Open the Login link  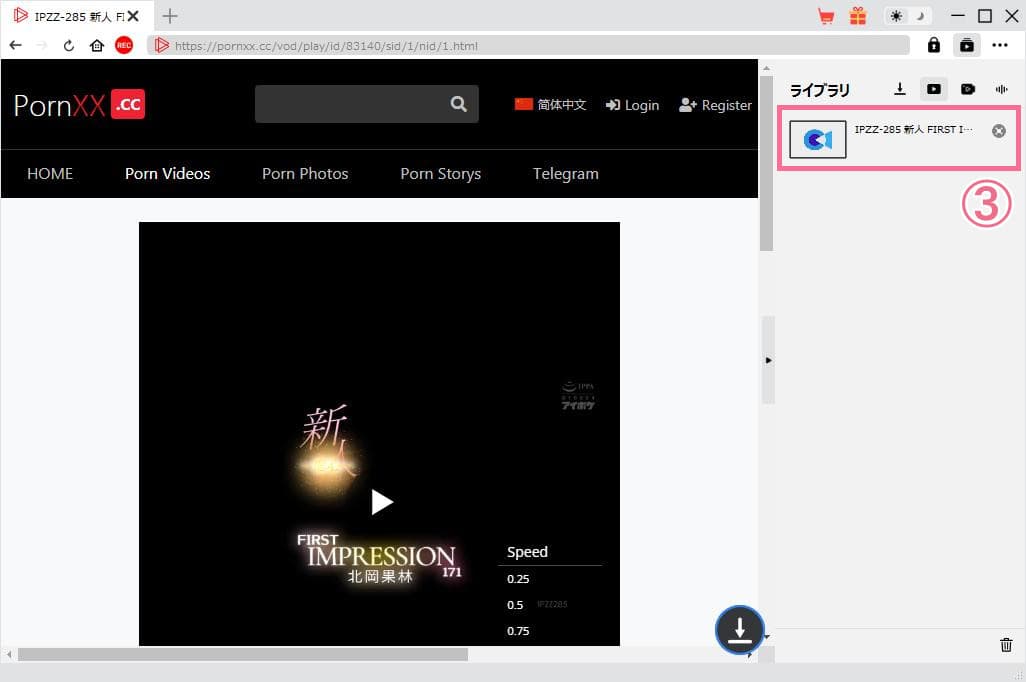point(632,105)
